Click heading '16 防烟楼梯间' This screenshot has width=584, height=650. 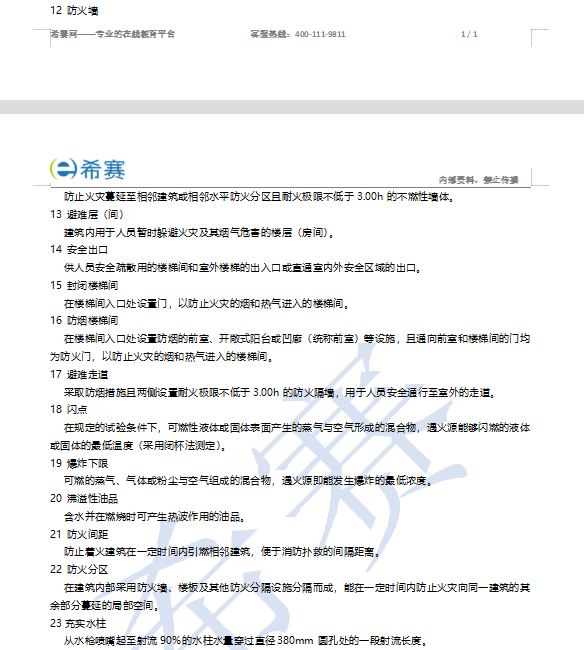pyautogui.click(x=84, y=320)
